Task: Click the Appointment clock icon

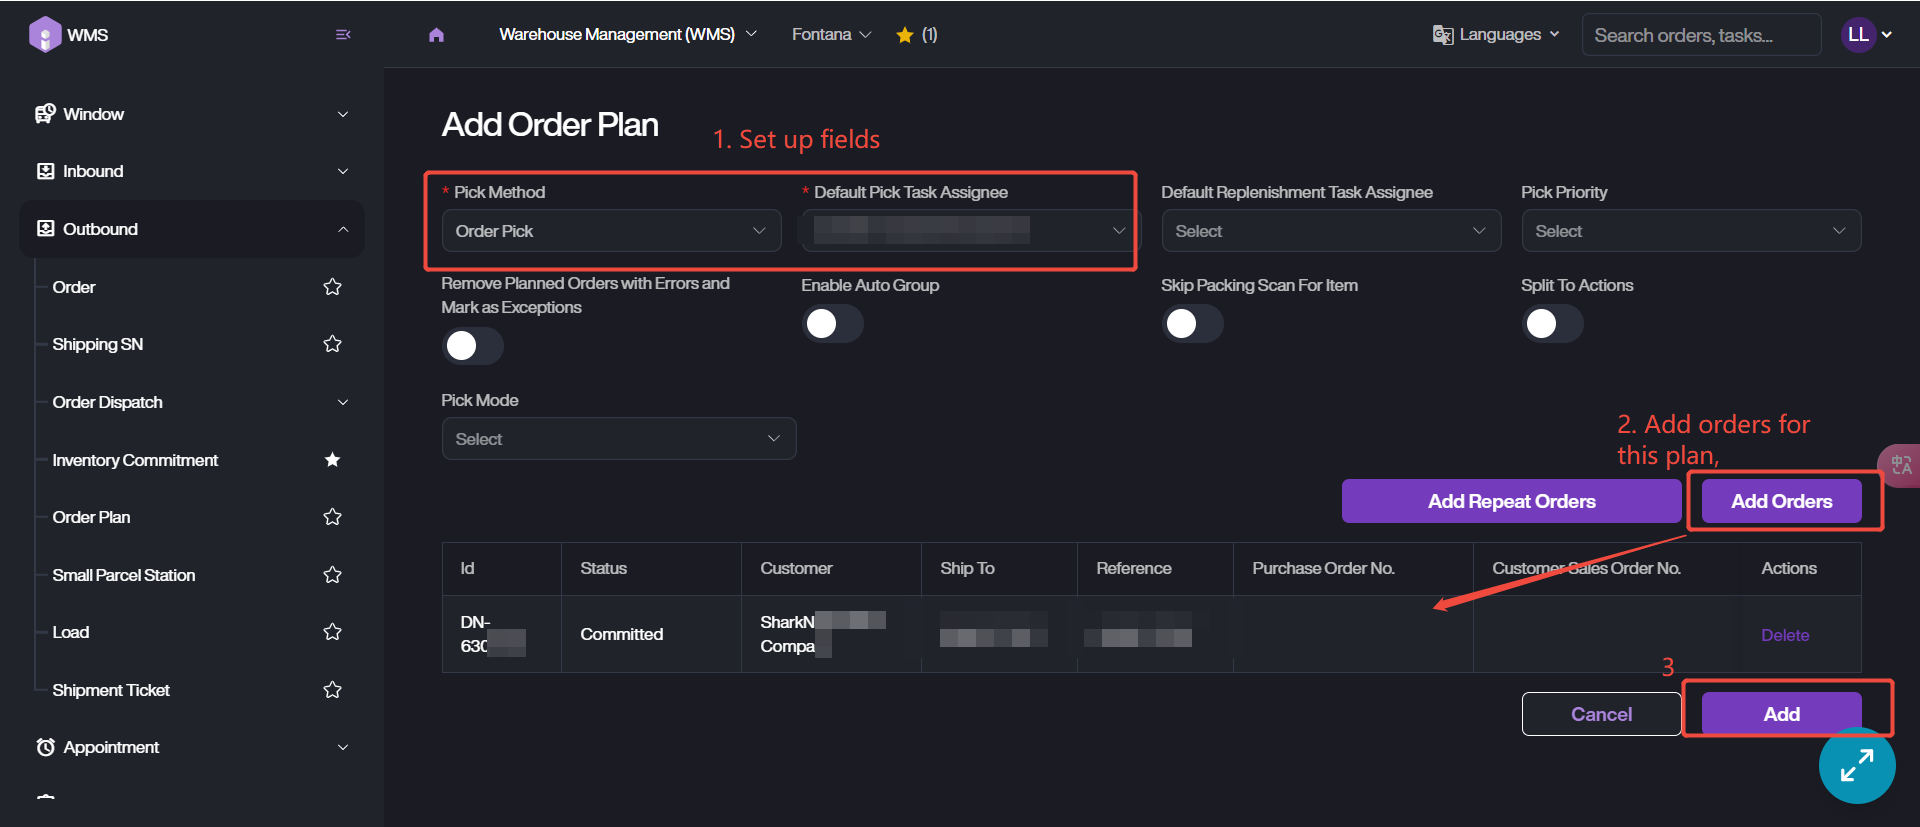Action: click(x=45, y=747)
